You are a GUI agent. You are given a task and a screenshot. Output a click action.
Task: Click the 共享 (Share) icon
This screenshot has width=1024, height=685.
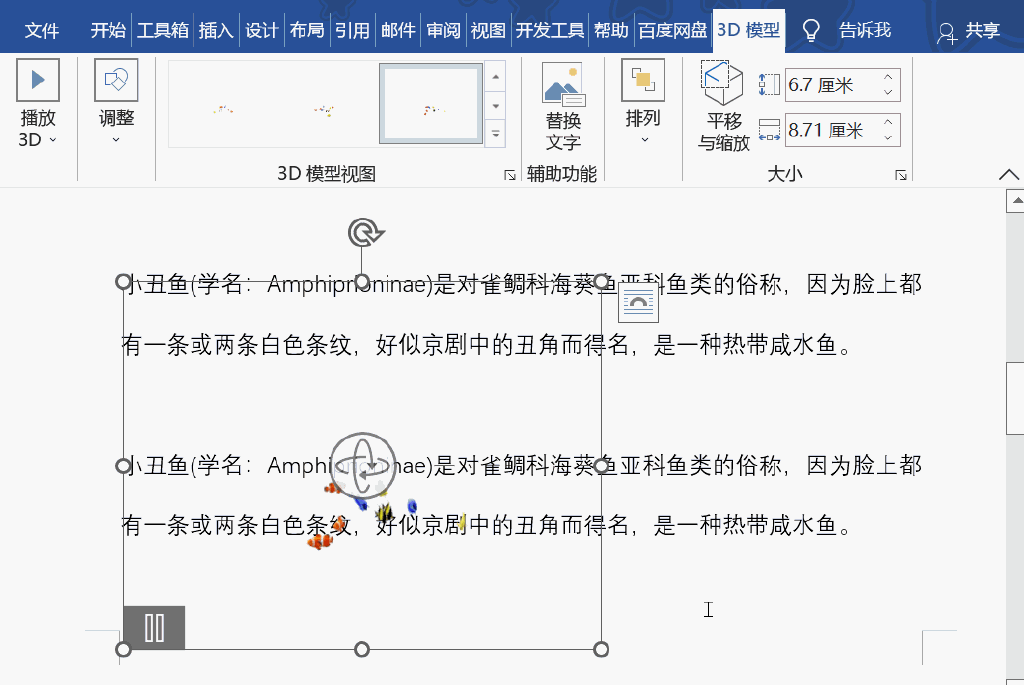click(x=946, y=31)
